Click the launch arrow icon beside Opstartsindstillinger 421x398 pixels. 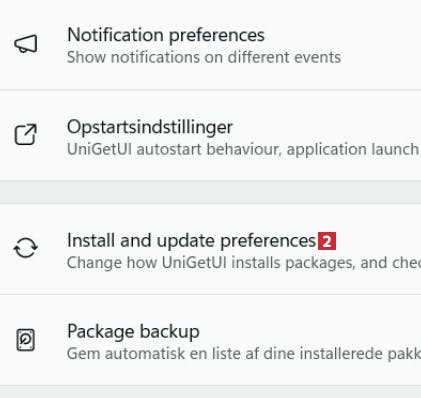(26, 135)
